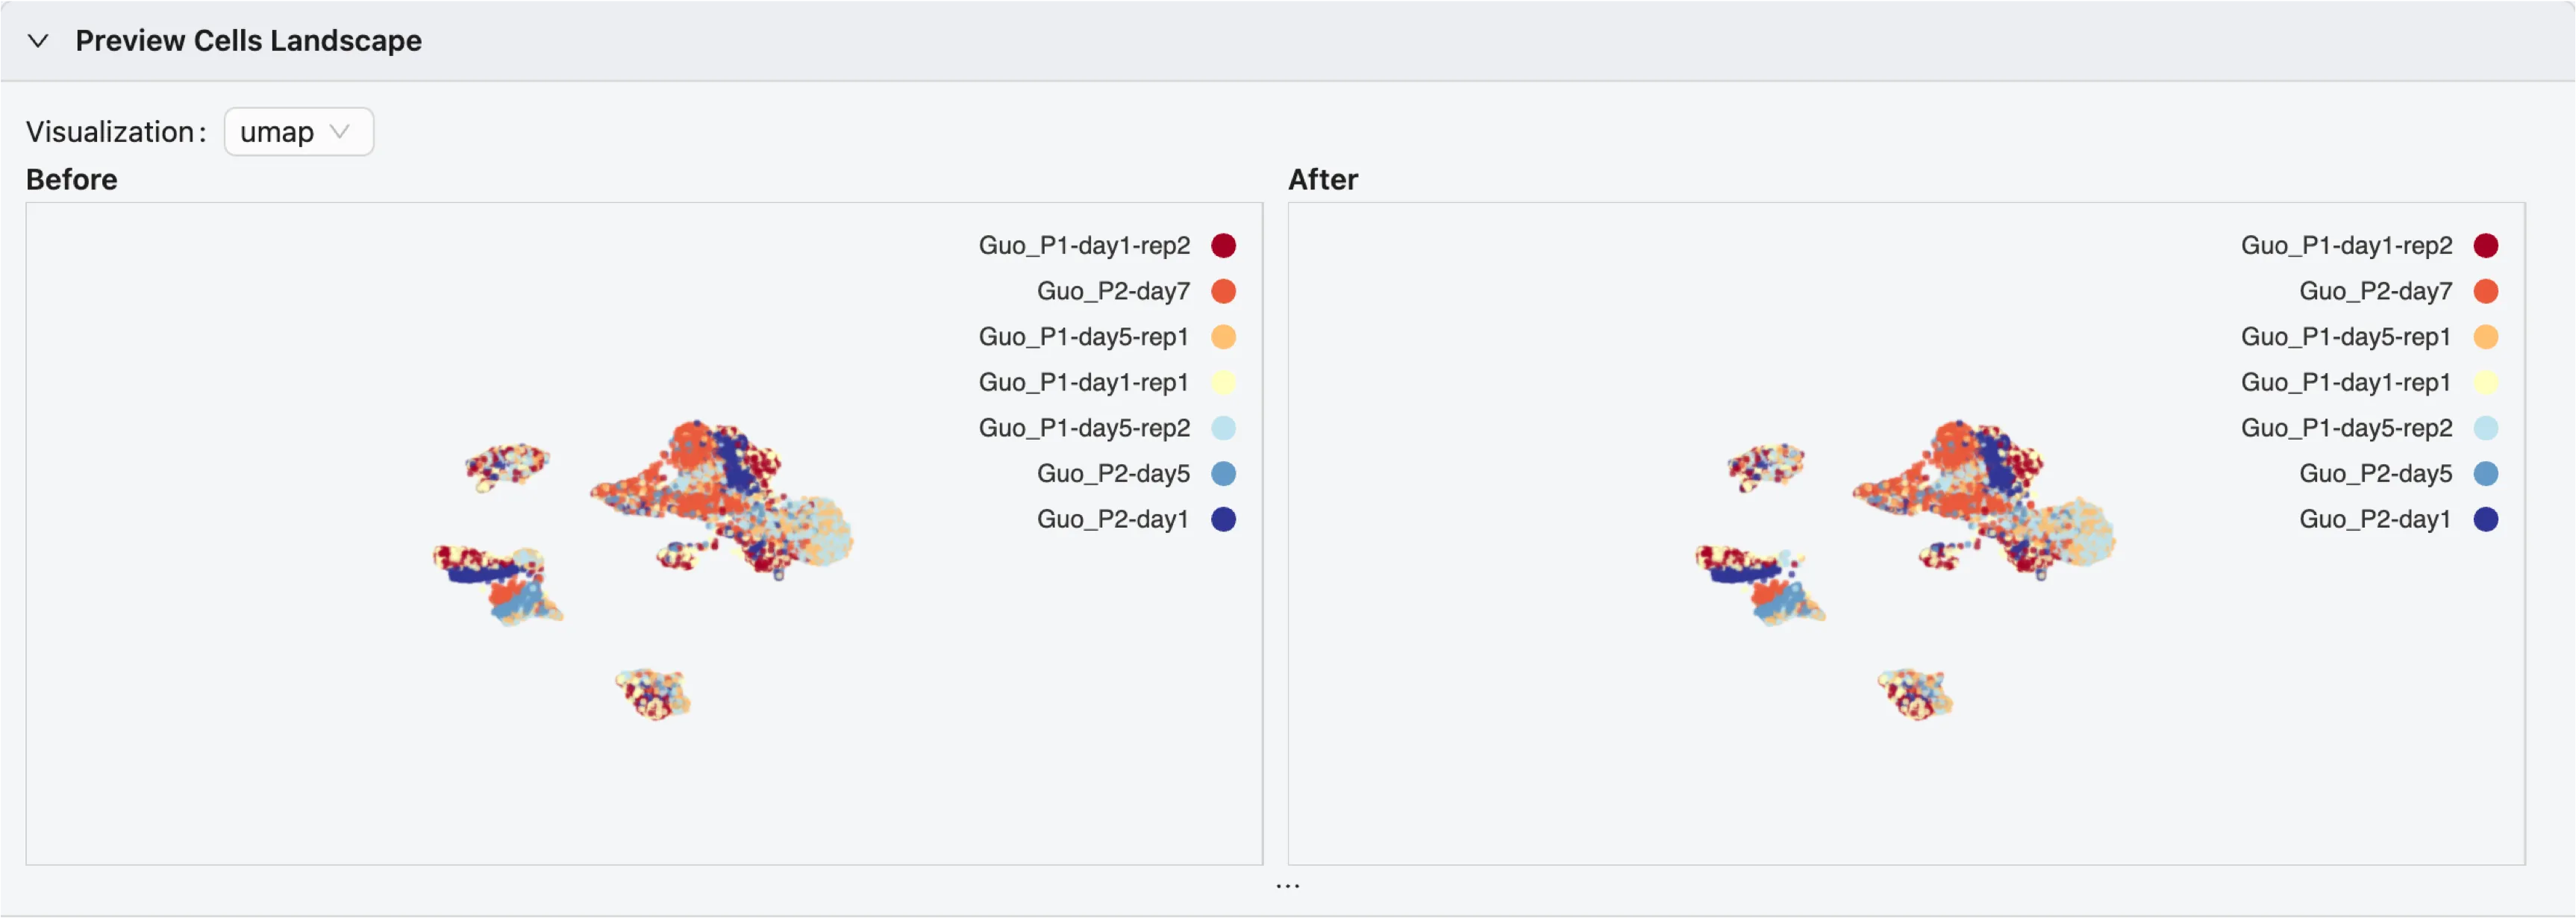Toggle Guo_P1-day5-rep2 light blue dot in Before legend
This screenshot has height=918, width=2576.
[x=1223, y=428]
